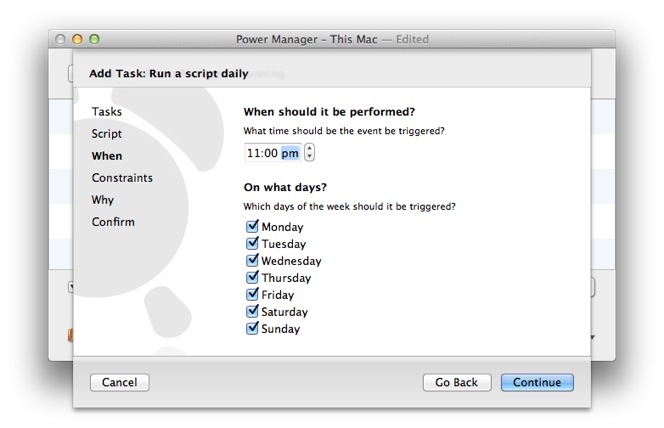Viewport: 664px width, 428px height.
Task: Click the gray close window button
Action: tap(60, 39)
